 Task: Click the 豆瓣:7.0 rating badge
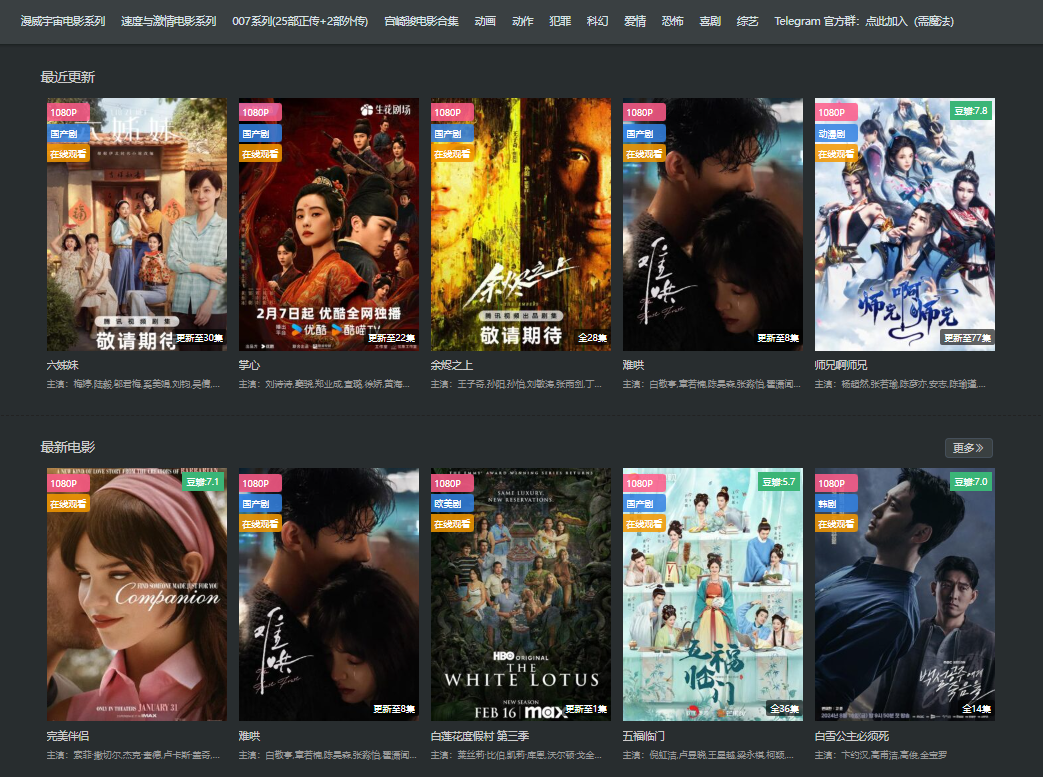(x=970, y=482)
